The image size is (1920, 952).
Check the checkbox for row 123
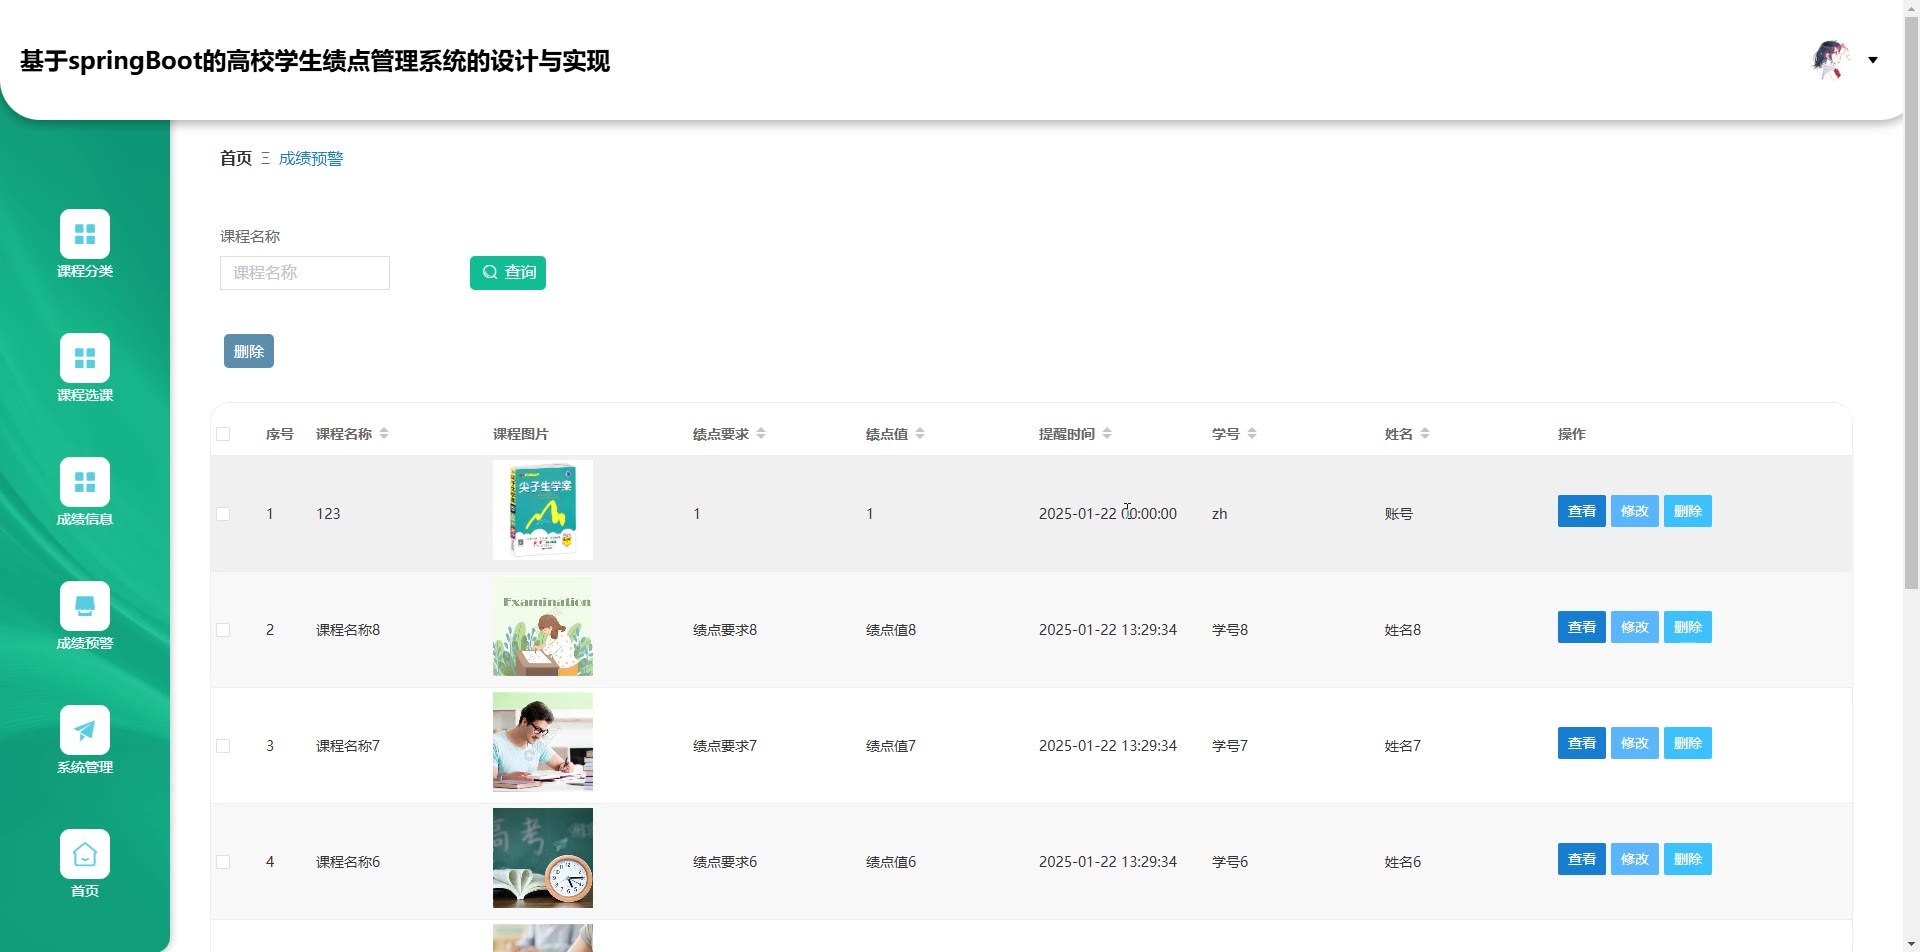pos(223,514)
